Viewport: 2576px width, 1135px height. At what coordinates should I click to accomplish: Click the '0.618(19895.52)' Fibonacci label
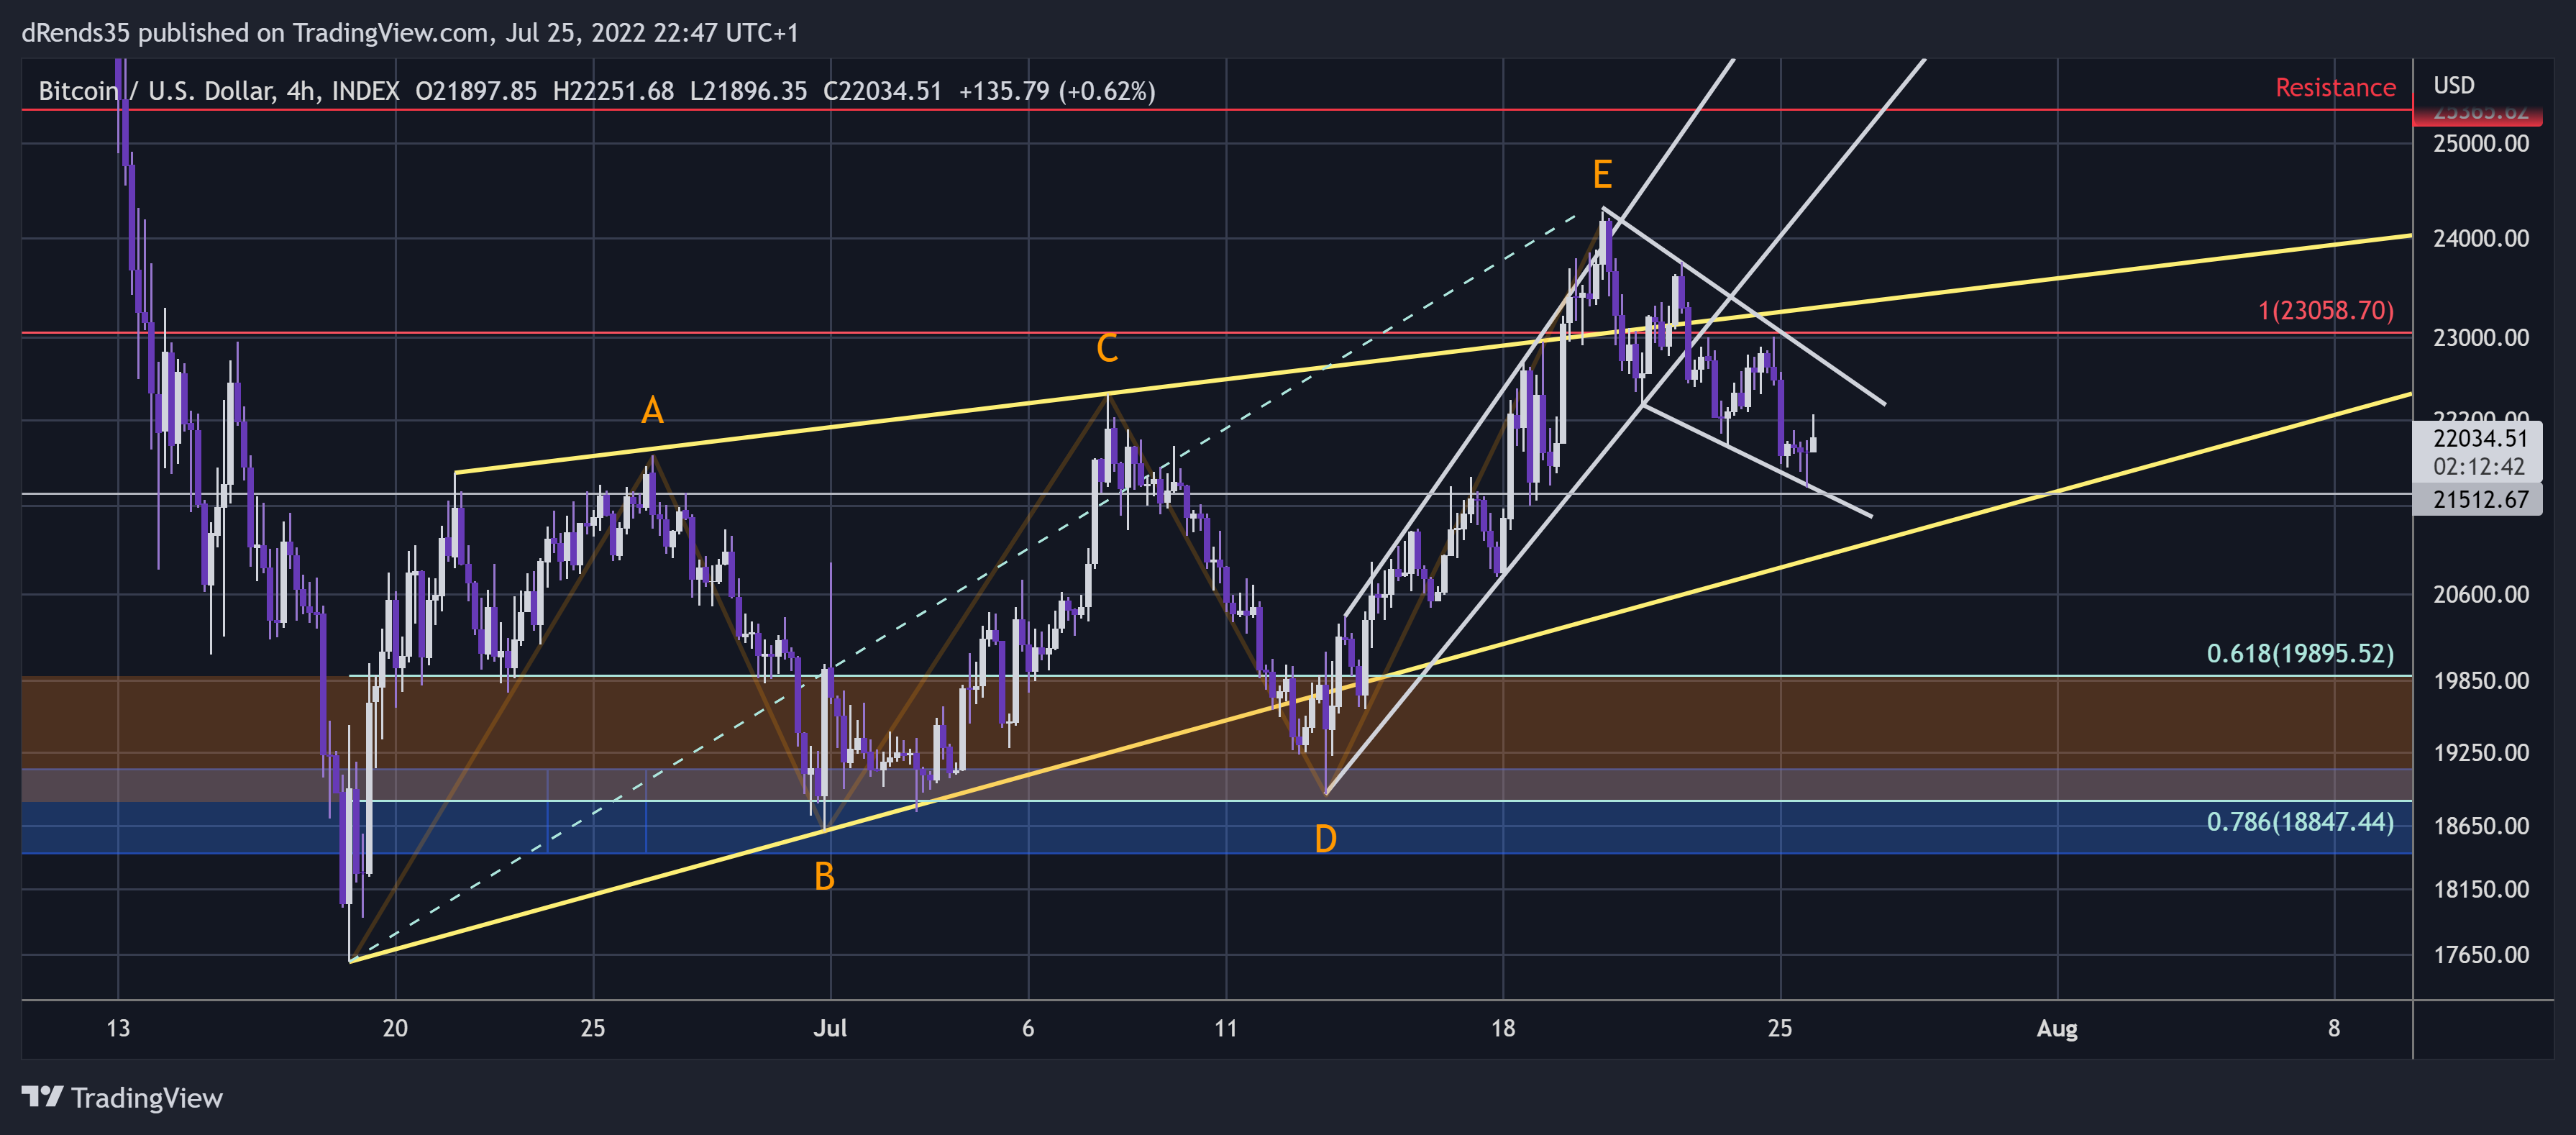(2300, 653)
